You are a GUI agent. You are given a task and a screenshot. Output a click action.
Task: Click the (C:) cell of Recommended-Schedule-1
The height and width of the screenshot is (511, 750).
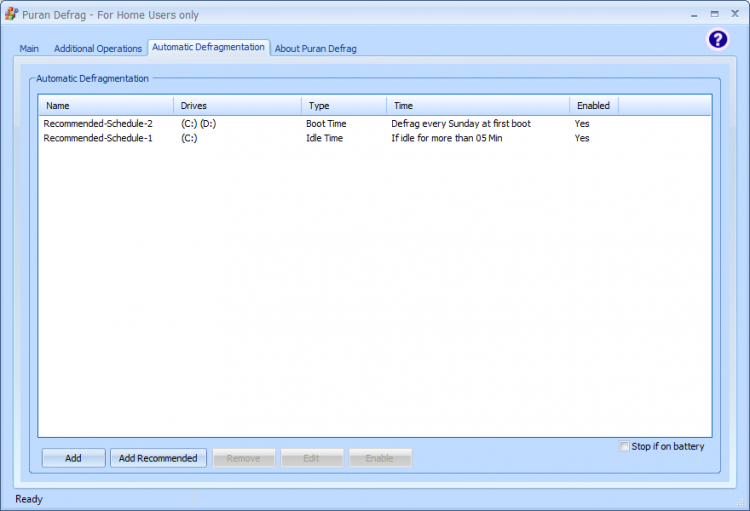[189, 138]
